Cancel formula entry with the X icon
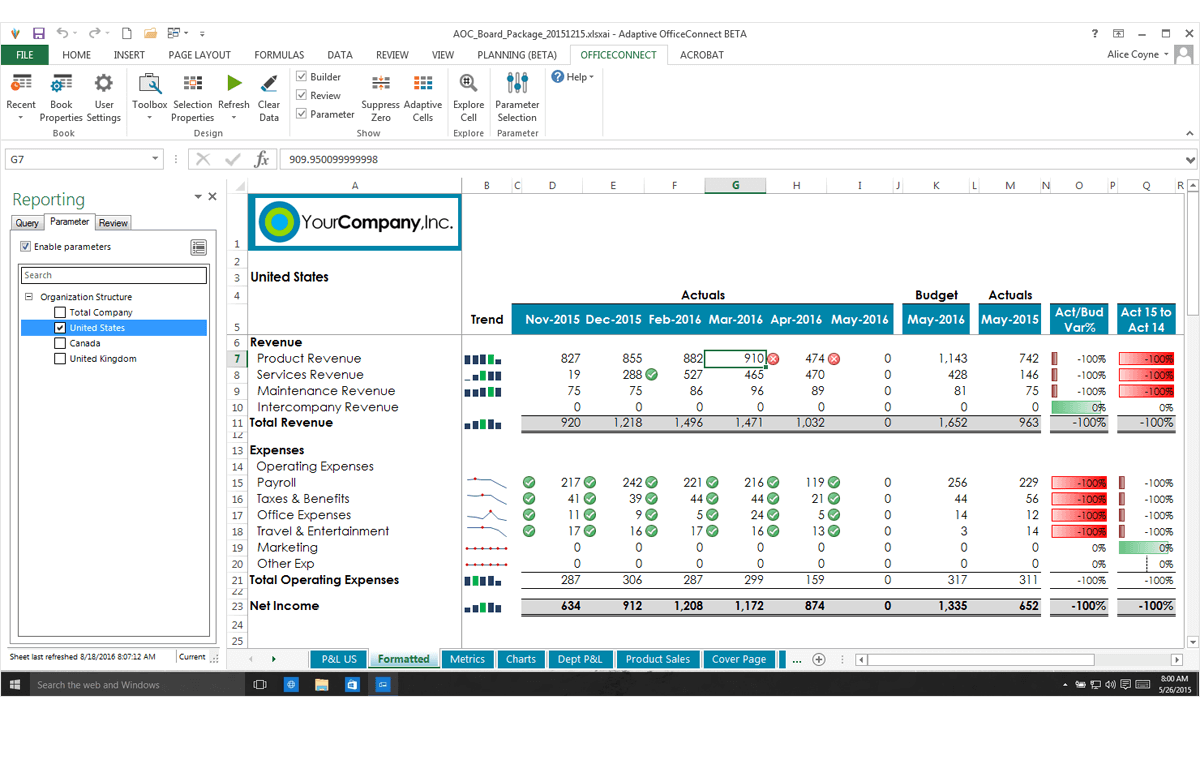The height and width of the screenshot is (763, 1200). pos(203,159)
